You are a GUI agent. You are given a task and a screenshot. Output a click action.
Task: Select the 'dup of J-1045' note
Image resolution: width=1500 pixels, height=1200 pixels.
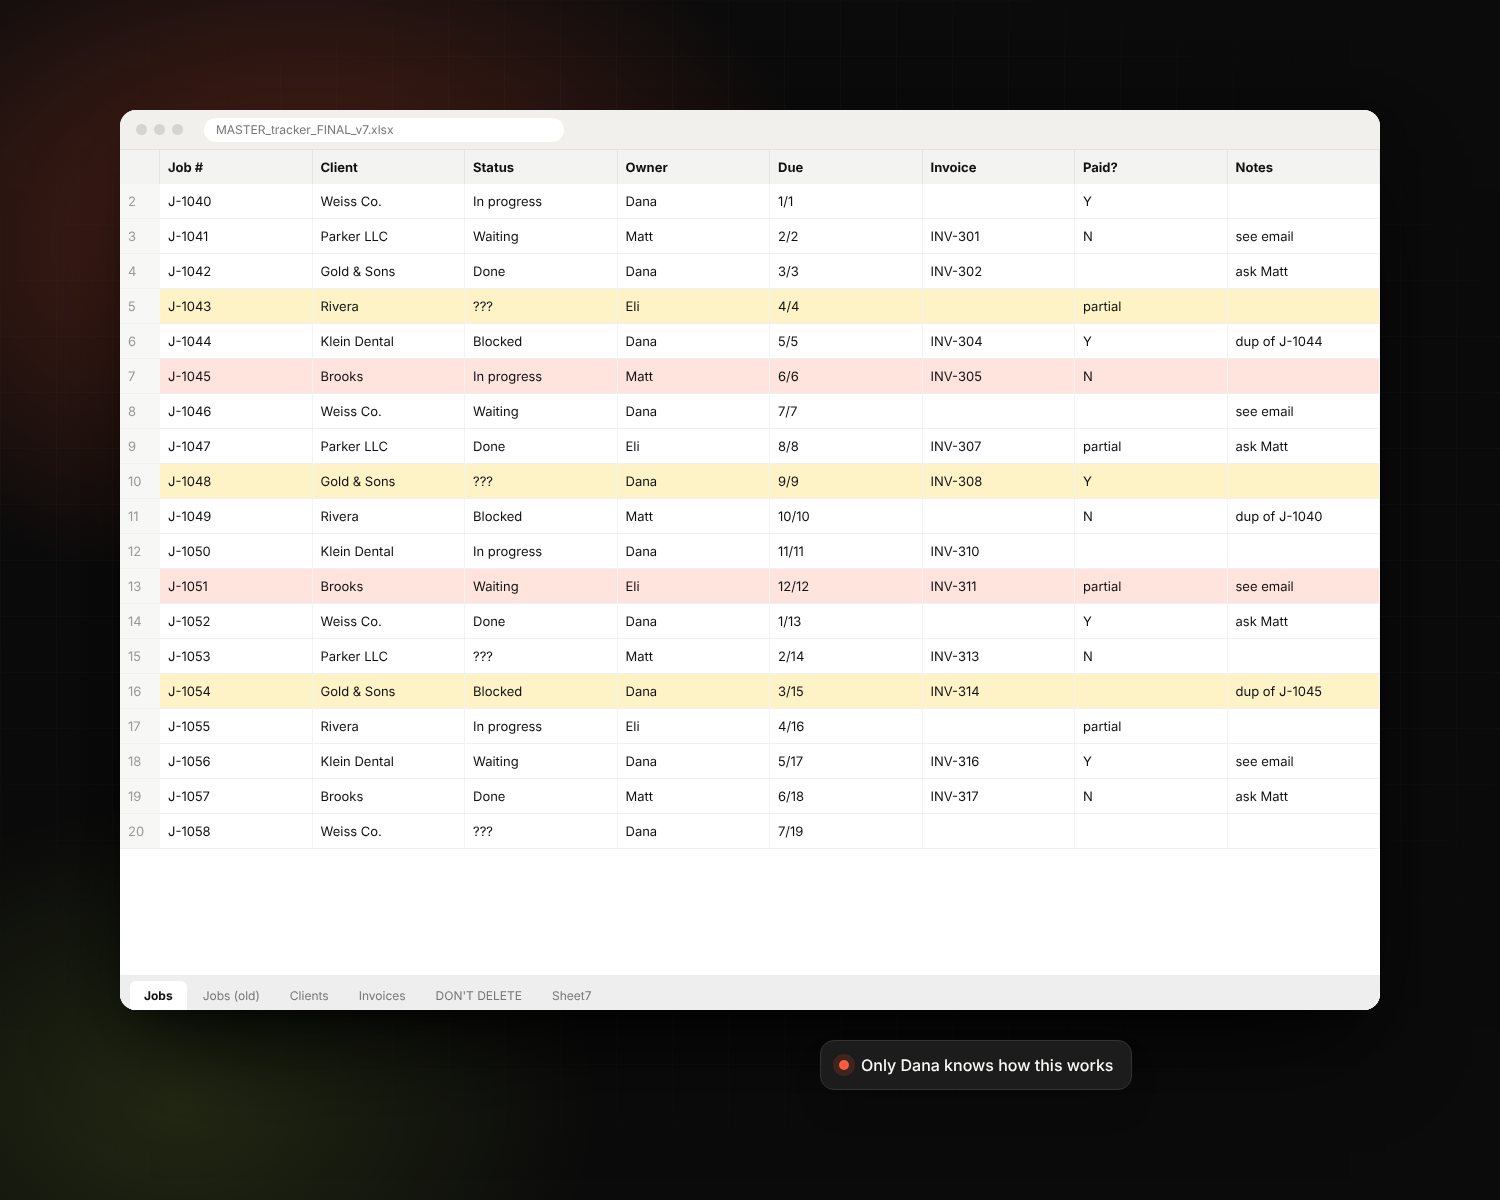coord(1303,691)
